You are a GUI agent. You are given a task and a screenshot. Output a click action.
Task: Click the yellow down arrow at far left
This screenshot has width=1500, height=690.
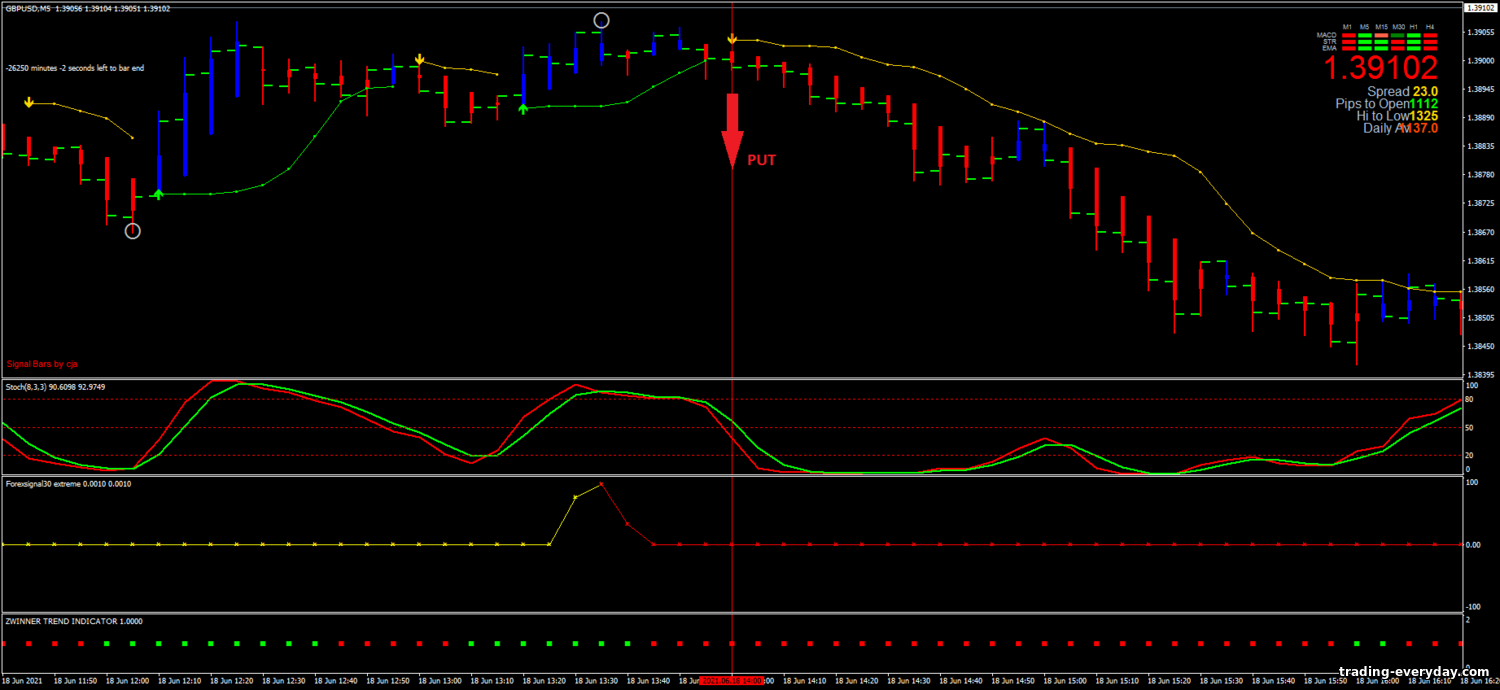point(29,102)
